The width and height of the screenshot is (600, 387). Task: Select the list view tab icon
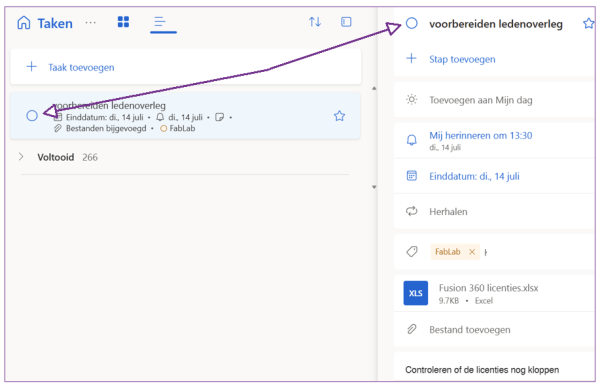160,22
